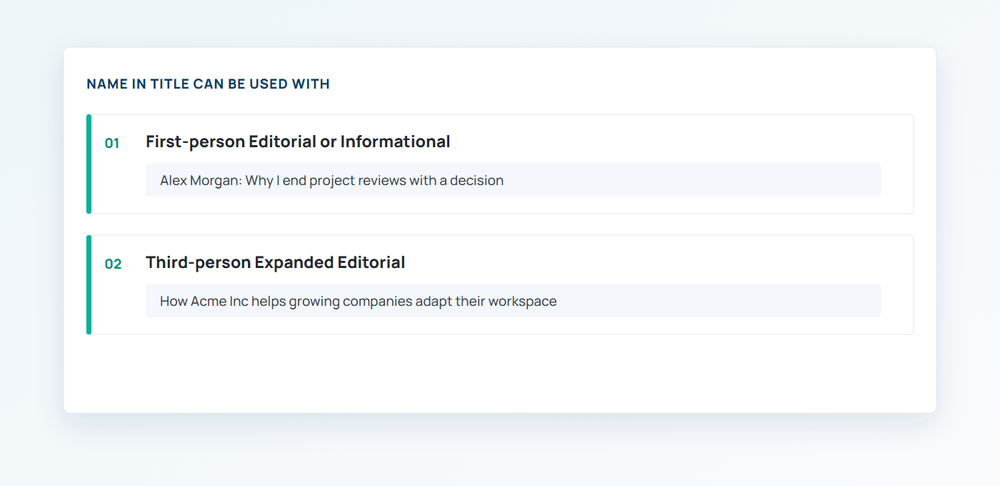Viewport: 1000px width, 486px height.
Task: Select the number label 01
Action: pyautogui.click(x=112, y=144)
